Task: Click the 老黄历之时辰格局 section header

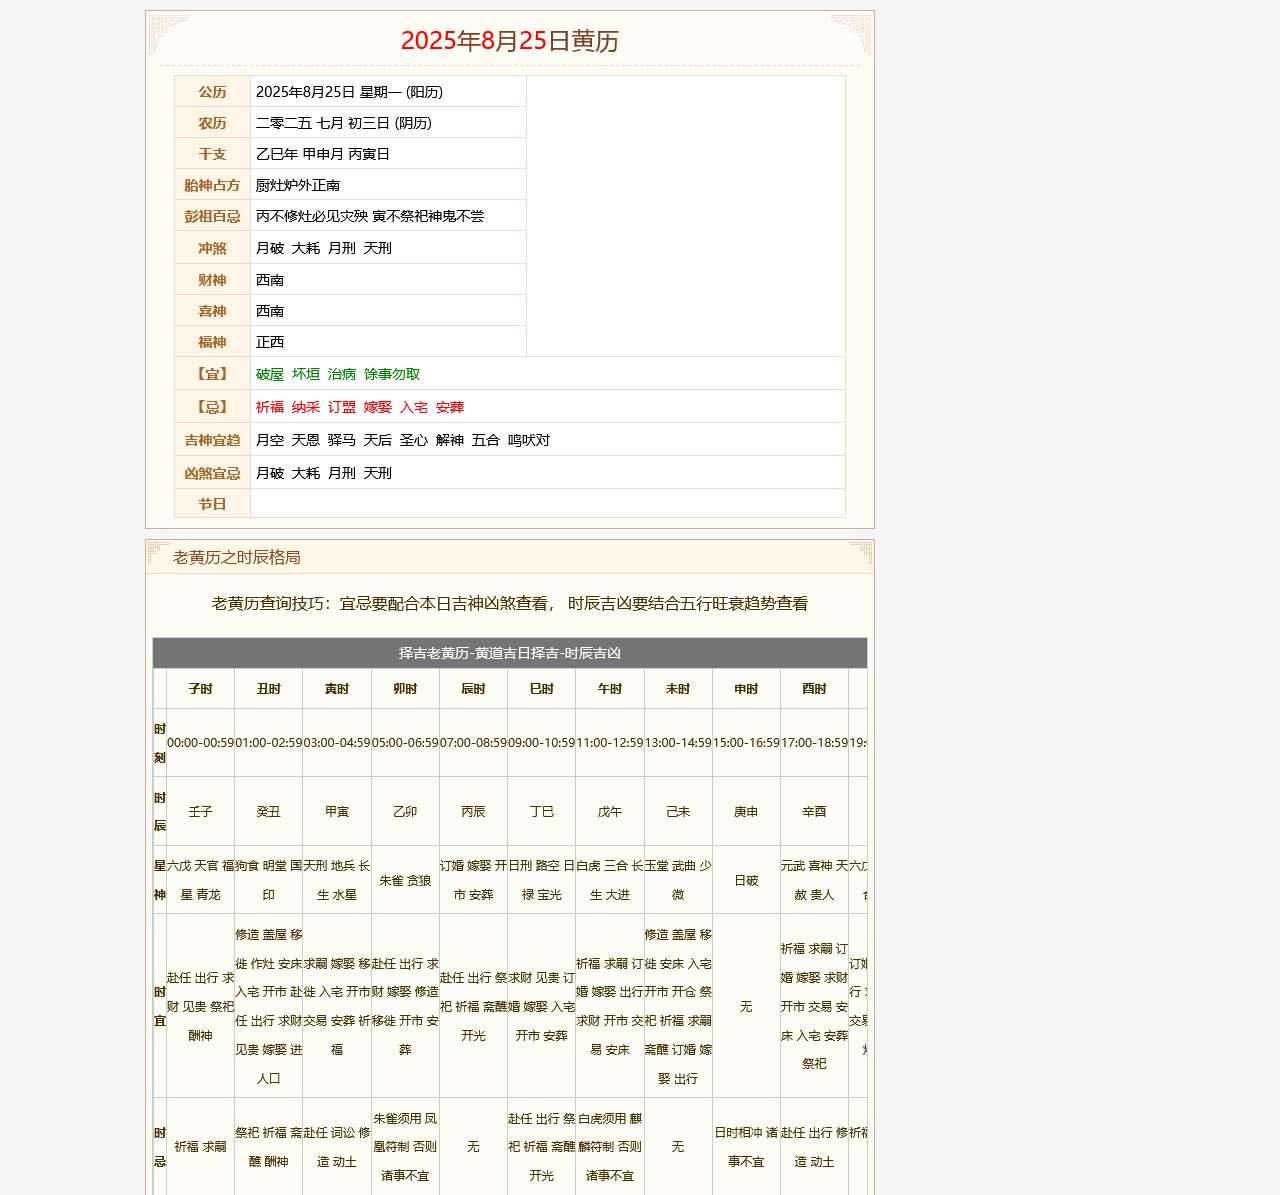Action: click(x=237, y=558)
